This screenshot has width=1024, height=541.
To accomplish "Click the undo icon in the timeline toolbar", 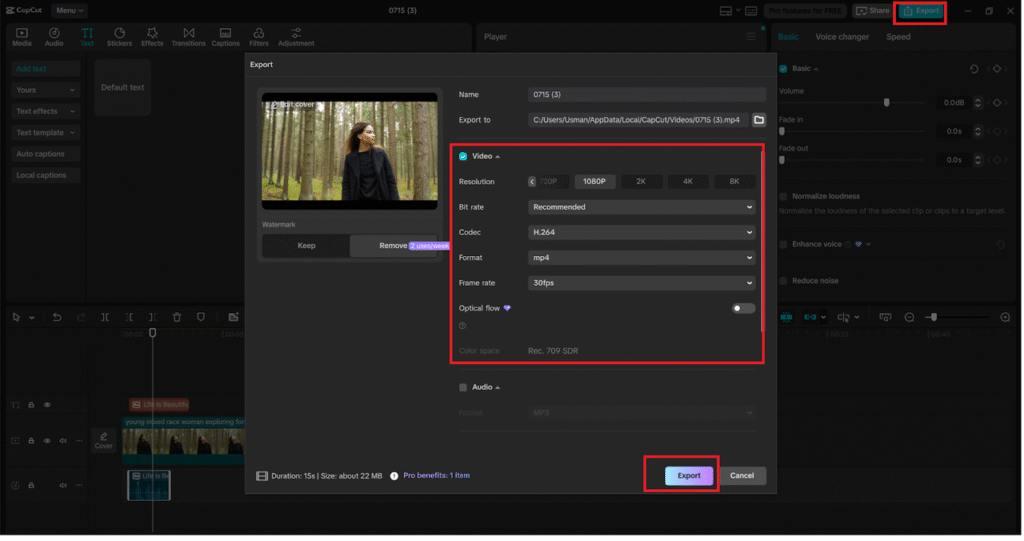I will coord(57,318).
